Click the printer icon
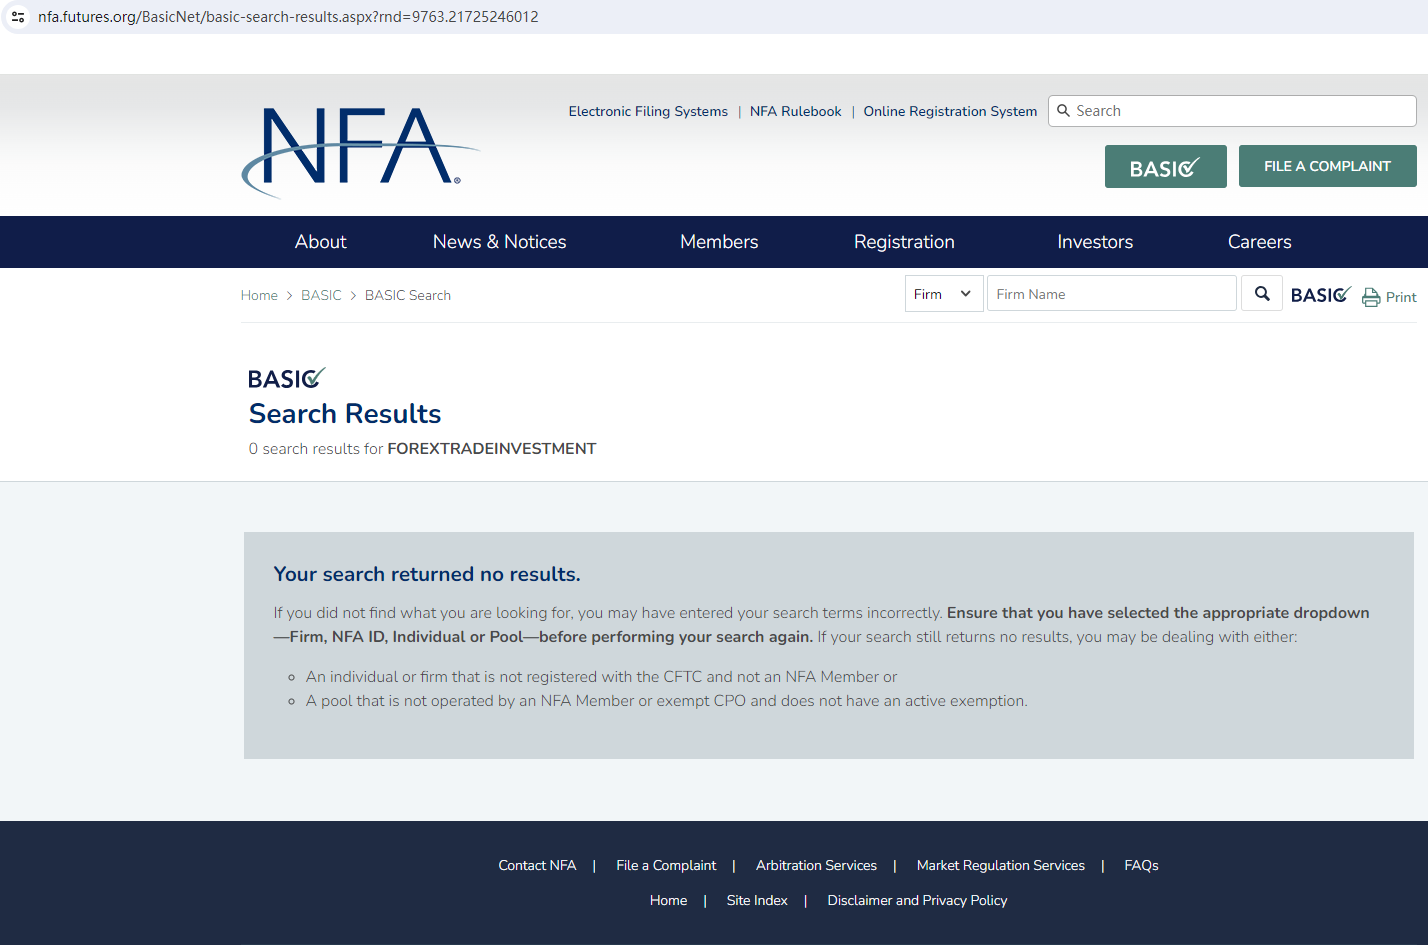Screen dimensions: 1428x945 [x=1371, y=297]
